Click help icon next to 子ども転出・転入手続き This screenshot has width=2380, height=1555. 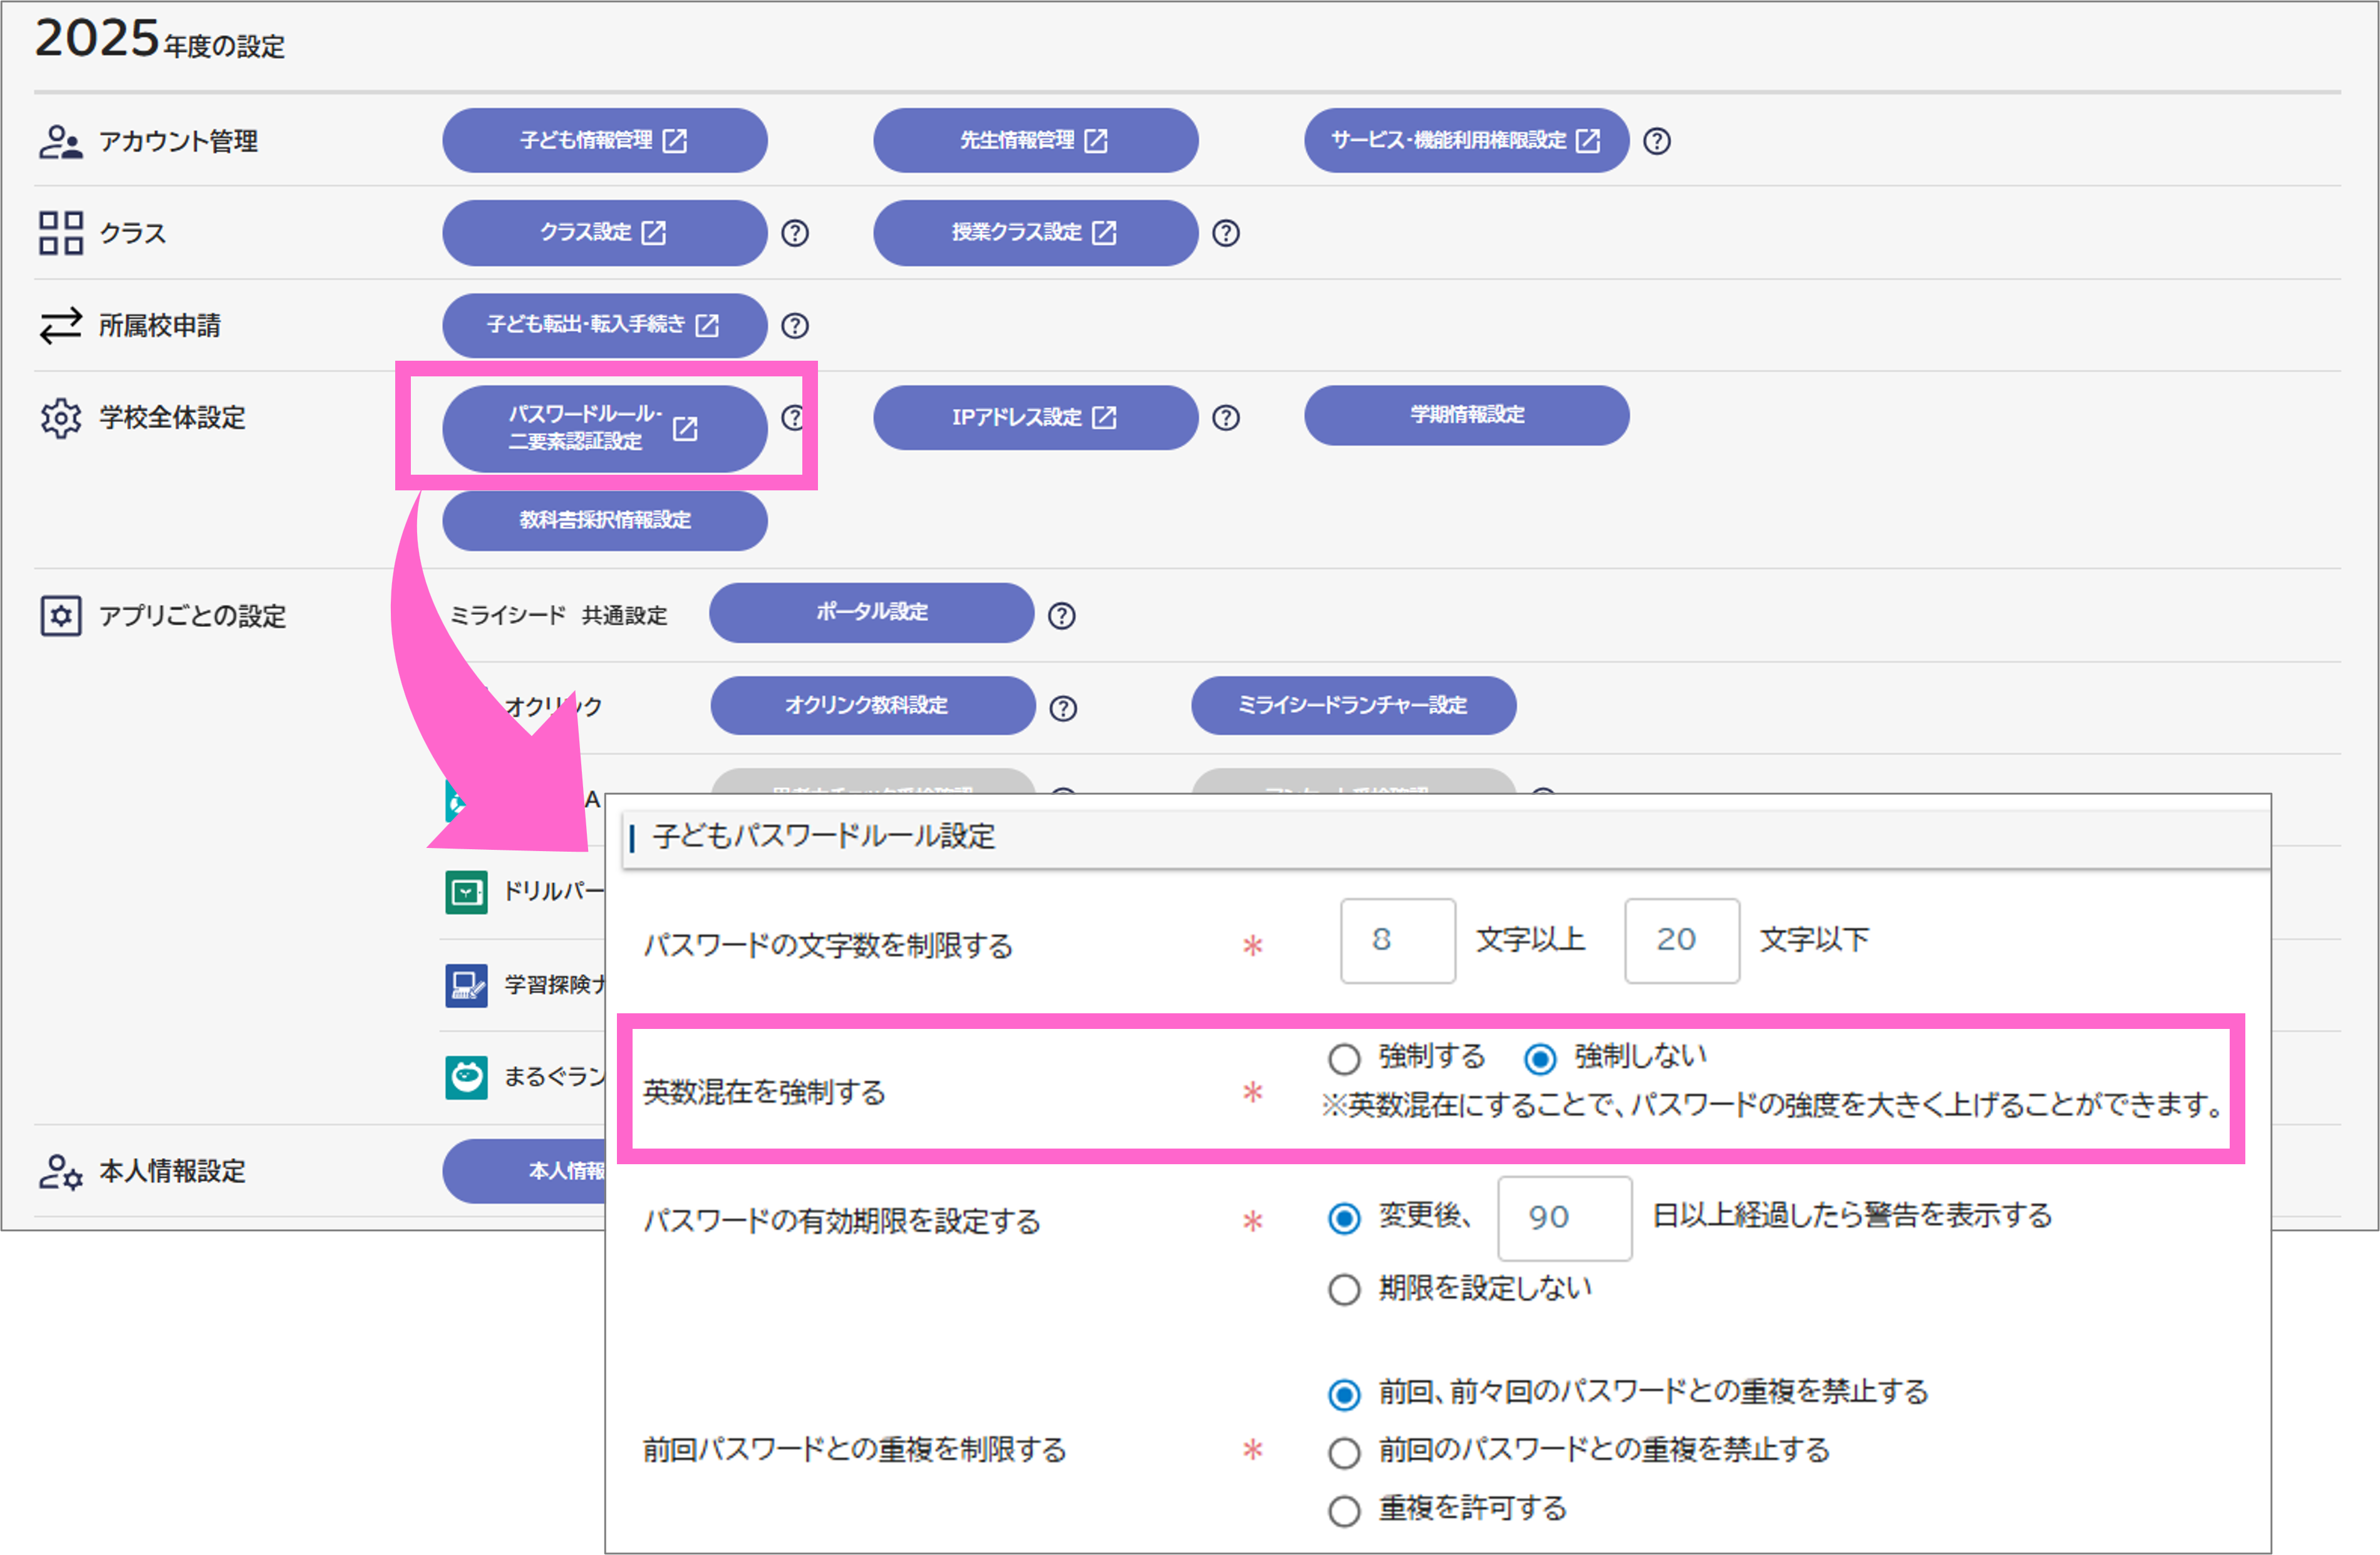coord(794,325)
